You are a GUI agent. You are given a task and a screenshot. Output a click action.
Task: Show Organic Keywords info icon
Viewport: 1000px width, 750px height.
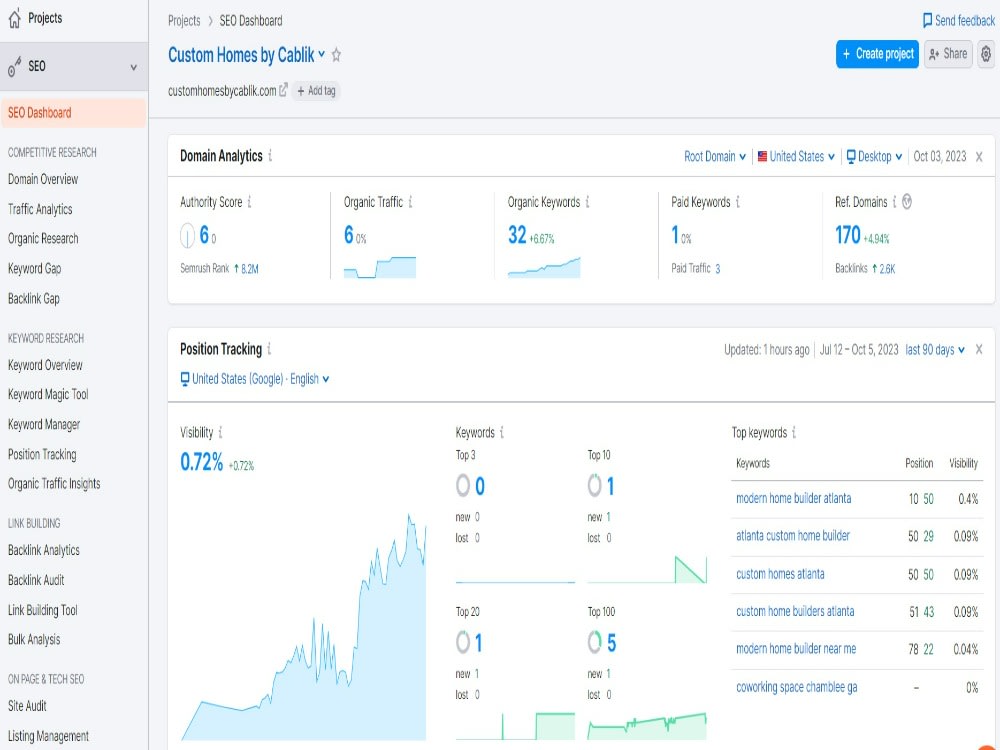(587, 202)
